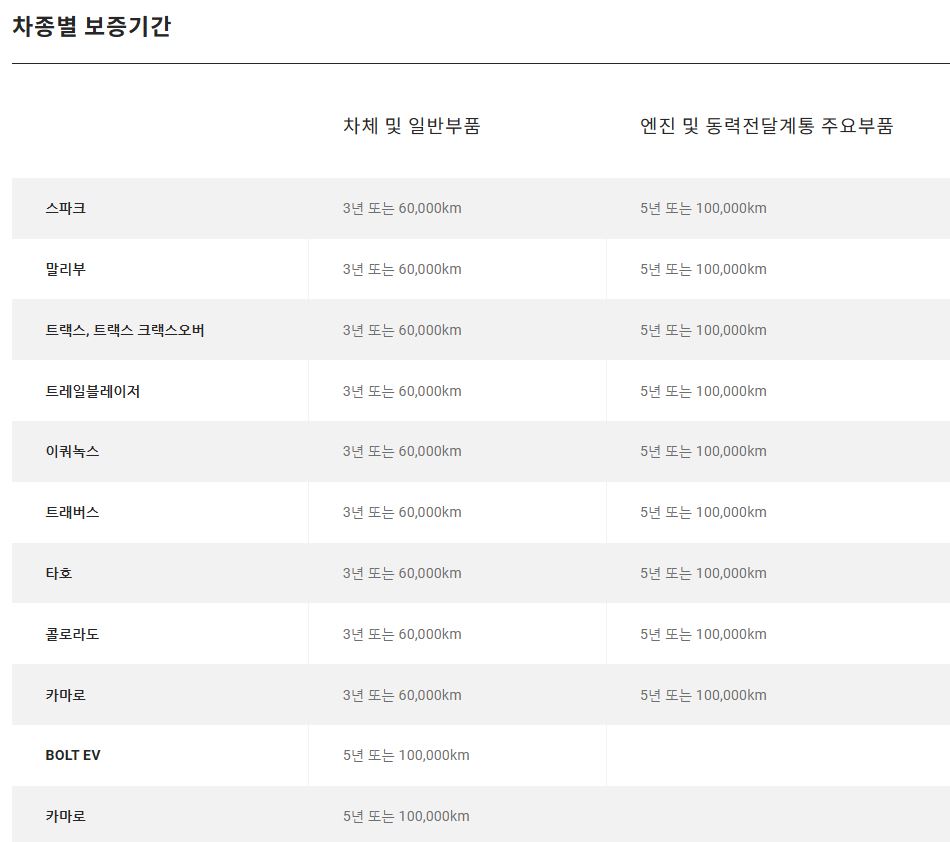Viewport: 950px width, 842px height.
Task: Click the BOLT EV row name
Action: tap(73, 755)
